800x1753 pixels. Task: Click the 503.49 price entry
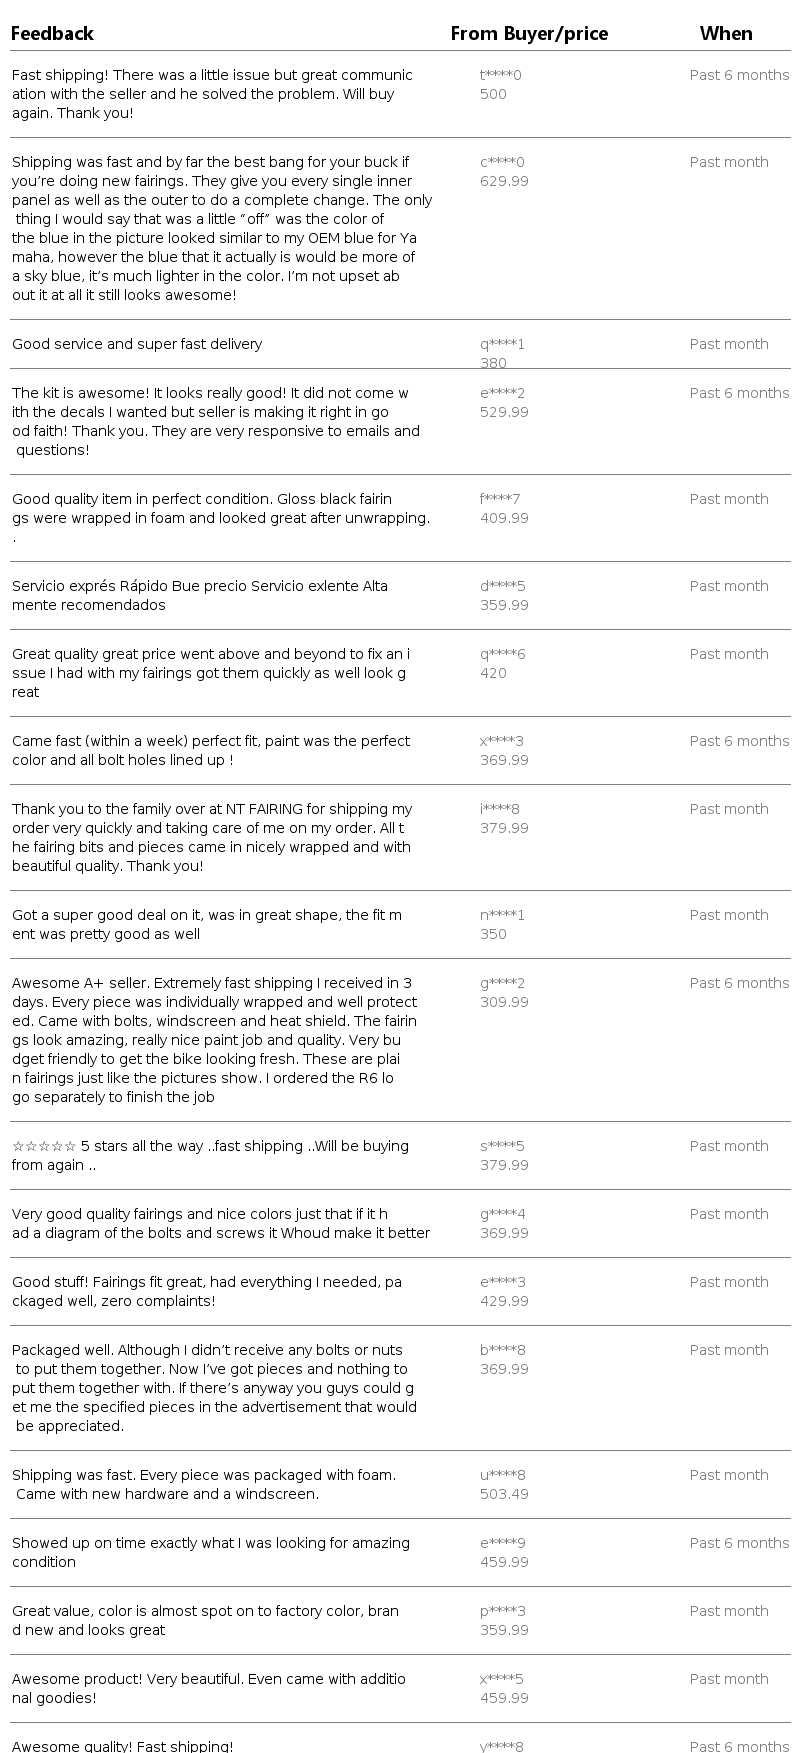coord(504,1494)
